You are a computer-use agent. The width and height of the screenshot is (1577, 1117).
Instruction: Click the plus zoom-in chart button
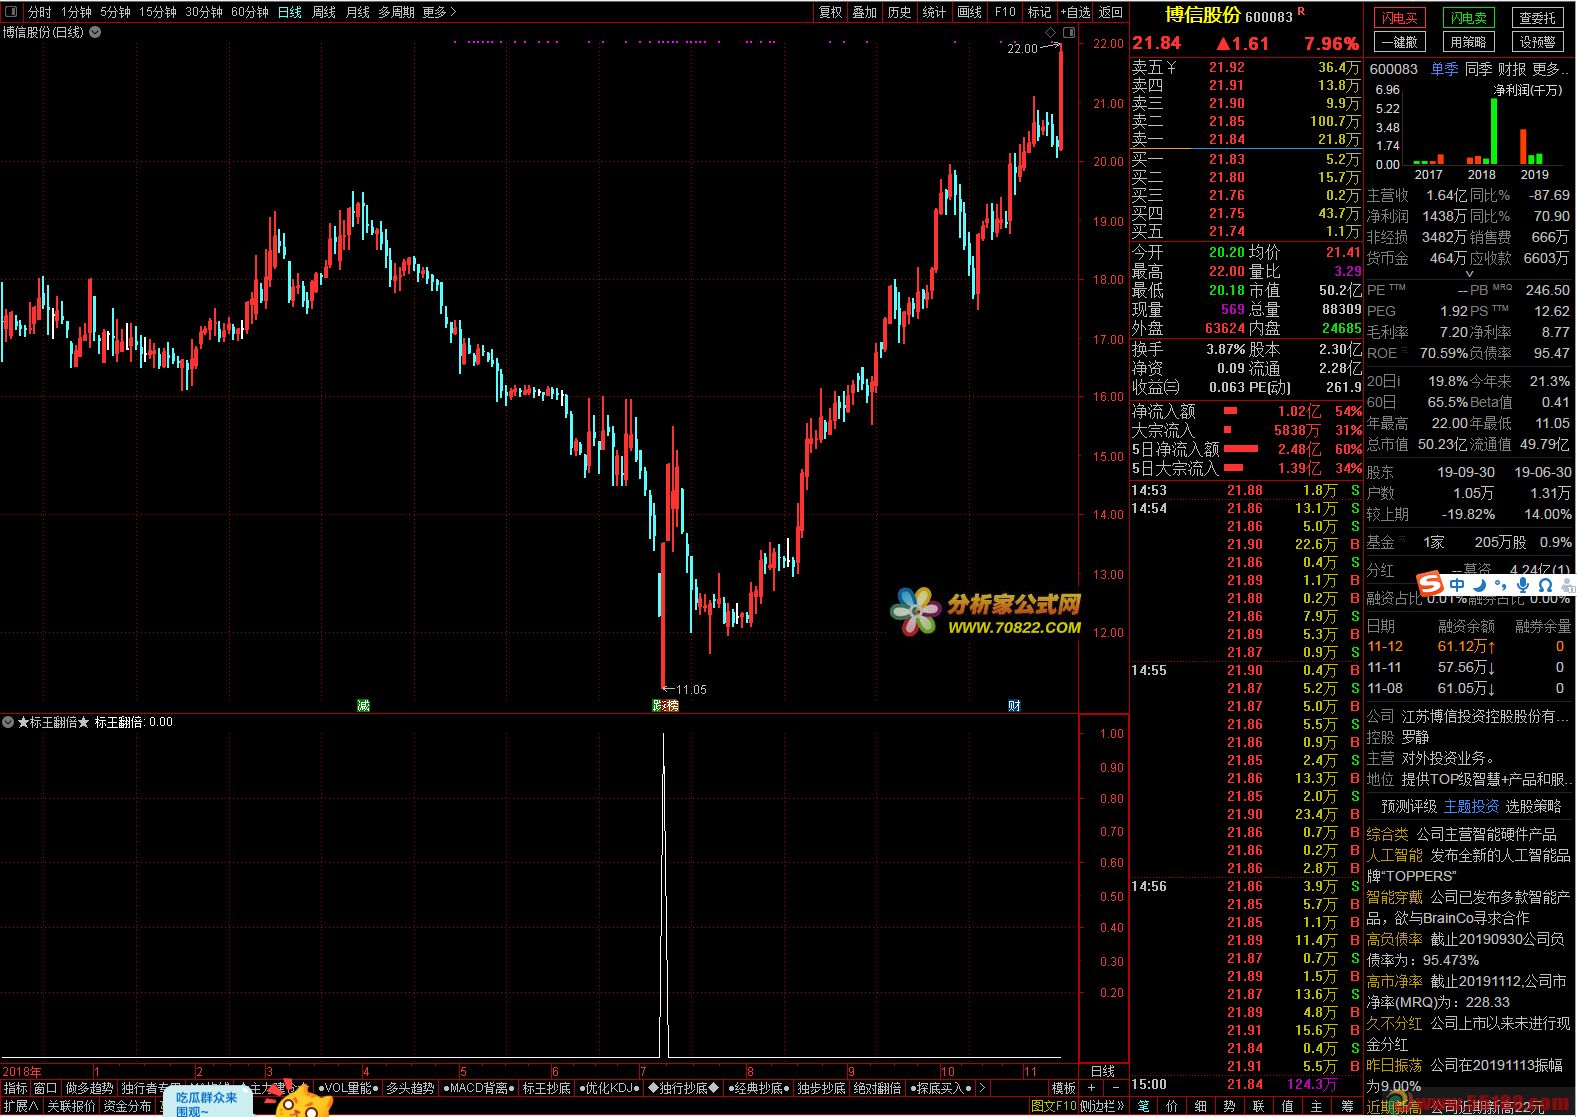point(1092,1088)
